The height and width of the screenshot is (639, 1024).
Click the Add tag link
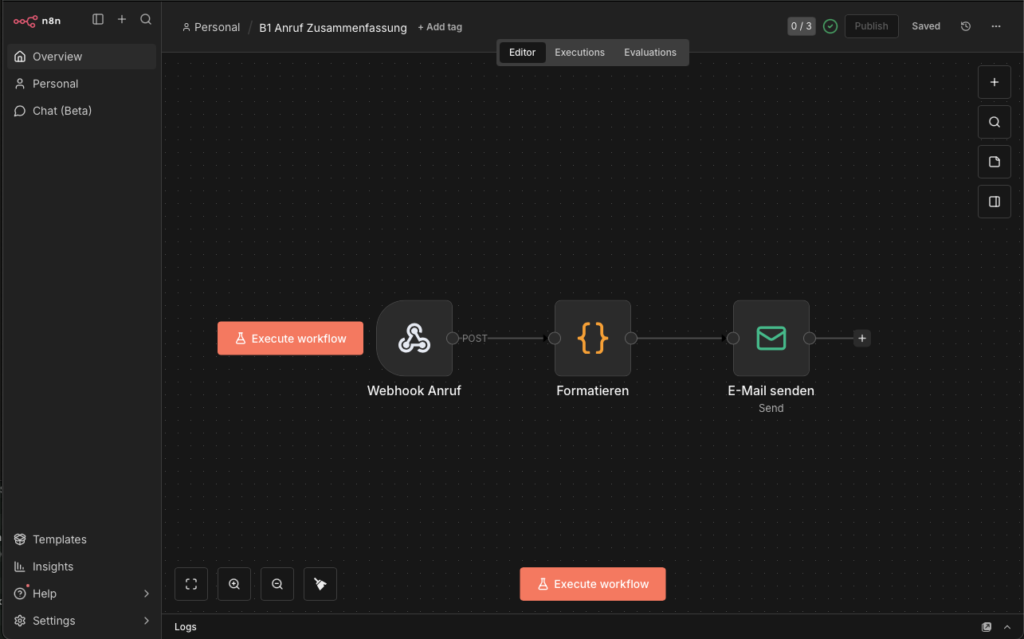point(440,27)
